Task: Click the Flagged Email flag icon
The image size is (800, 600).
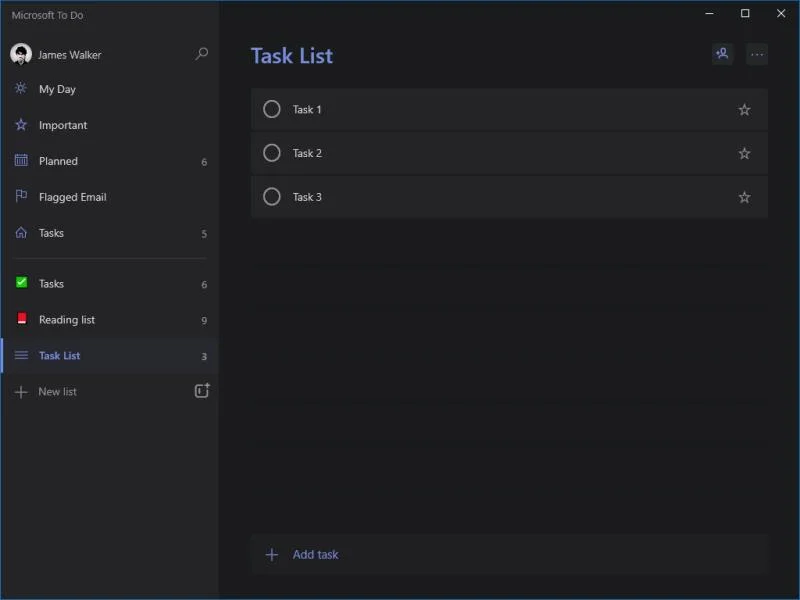Action: pyautogui.click(x=21, y=196)
